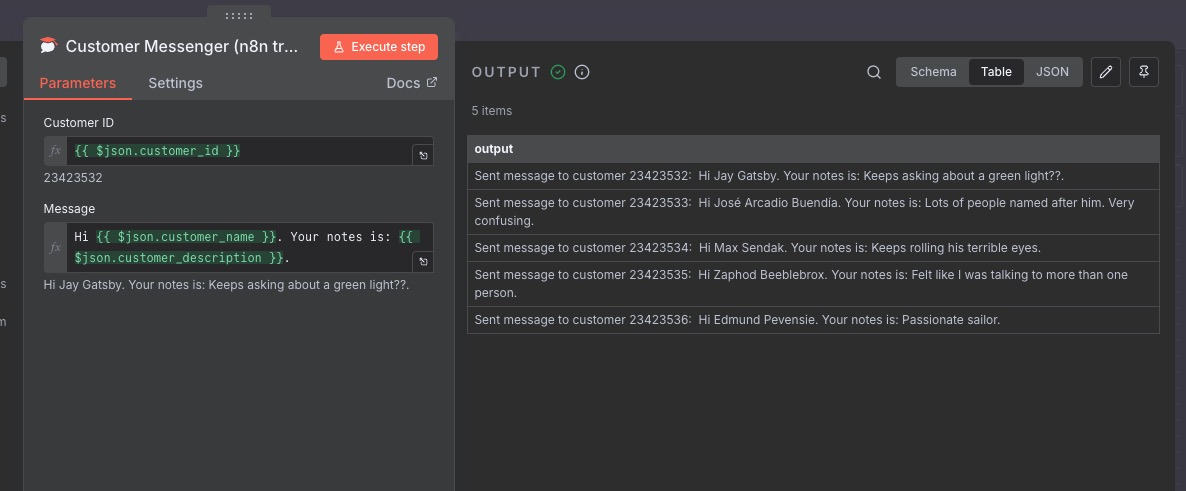Click the fx icon beside Customer ID

pos(56,151)
